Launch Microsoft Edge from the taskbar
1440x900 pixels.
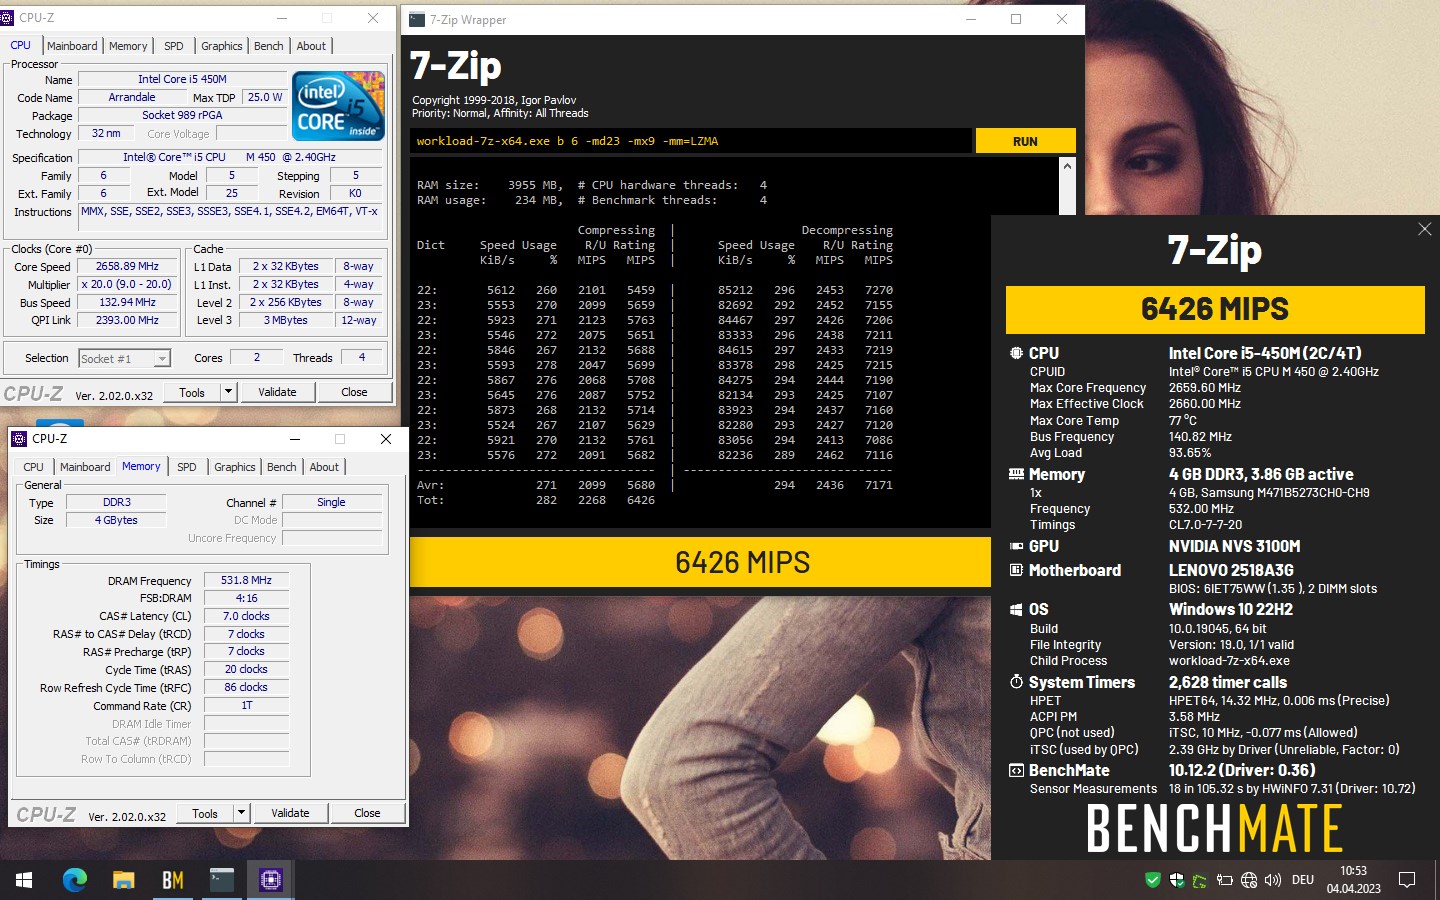pos(75,880)
